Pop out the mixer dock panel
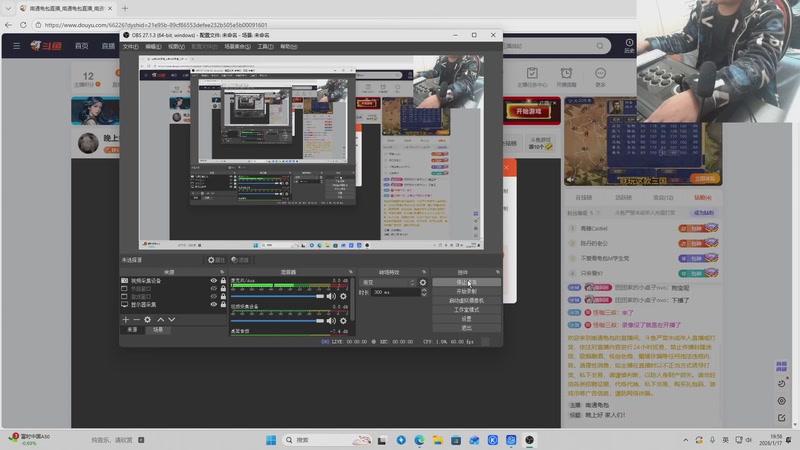 (351, 272)
